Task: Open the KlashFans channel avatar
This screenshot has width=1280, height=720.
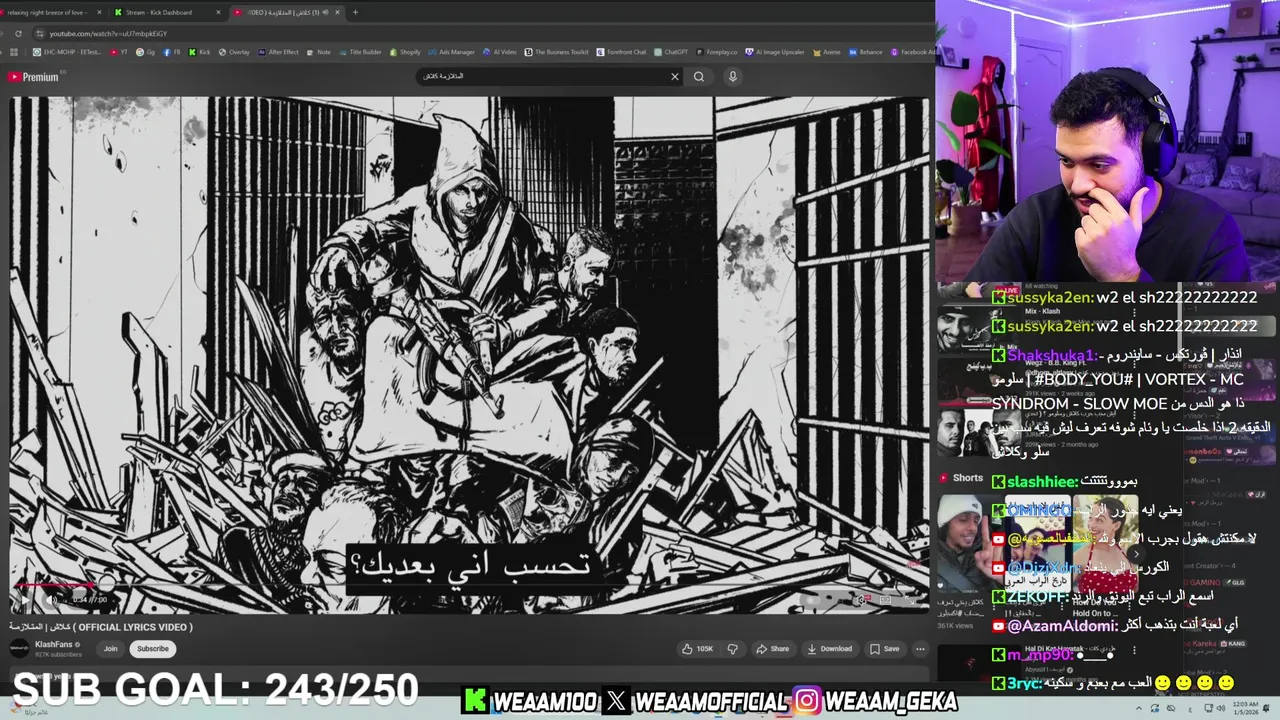Action: tap(20, 648)
